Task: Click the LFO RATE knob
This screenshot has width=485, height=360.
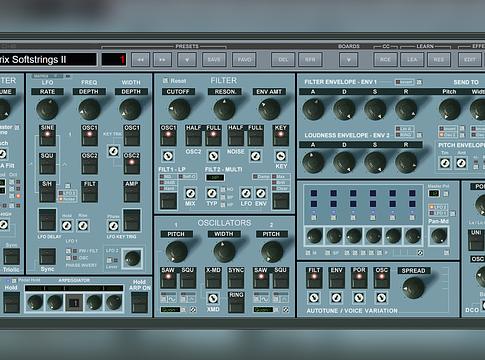Action: point(47,109)
